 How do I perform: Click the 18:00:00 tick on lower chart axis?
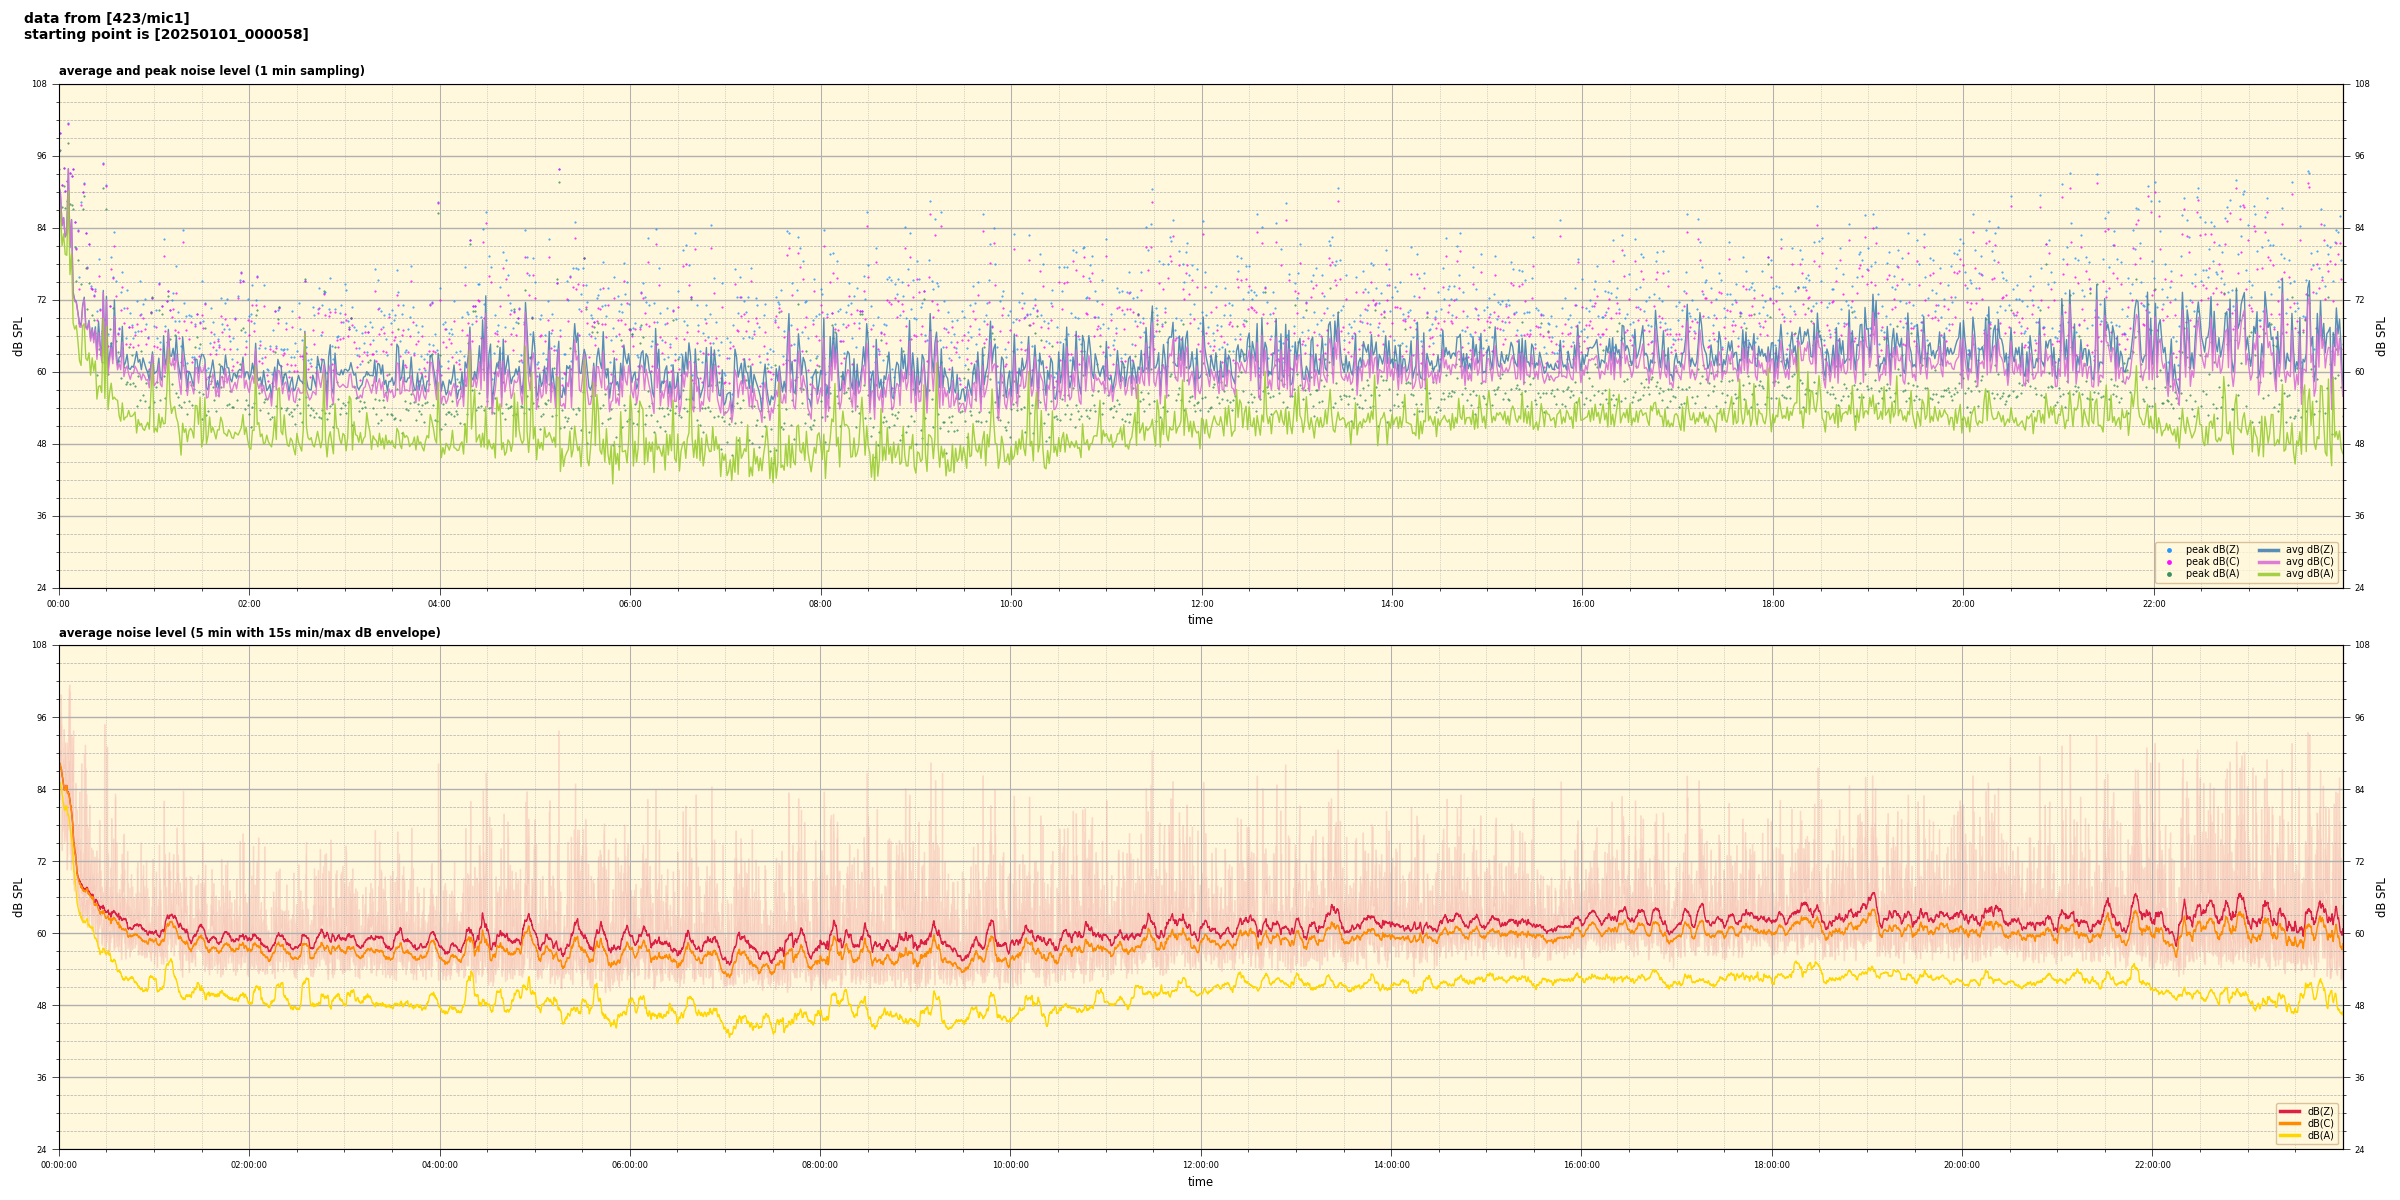point(1772,1165)
